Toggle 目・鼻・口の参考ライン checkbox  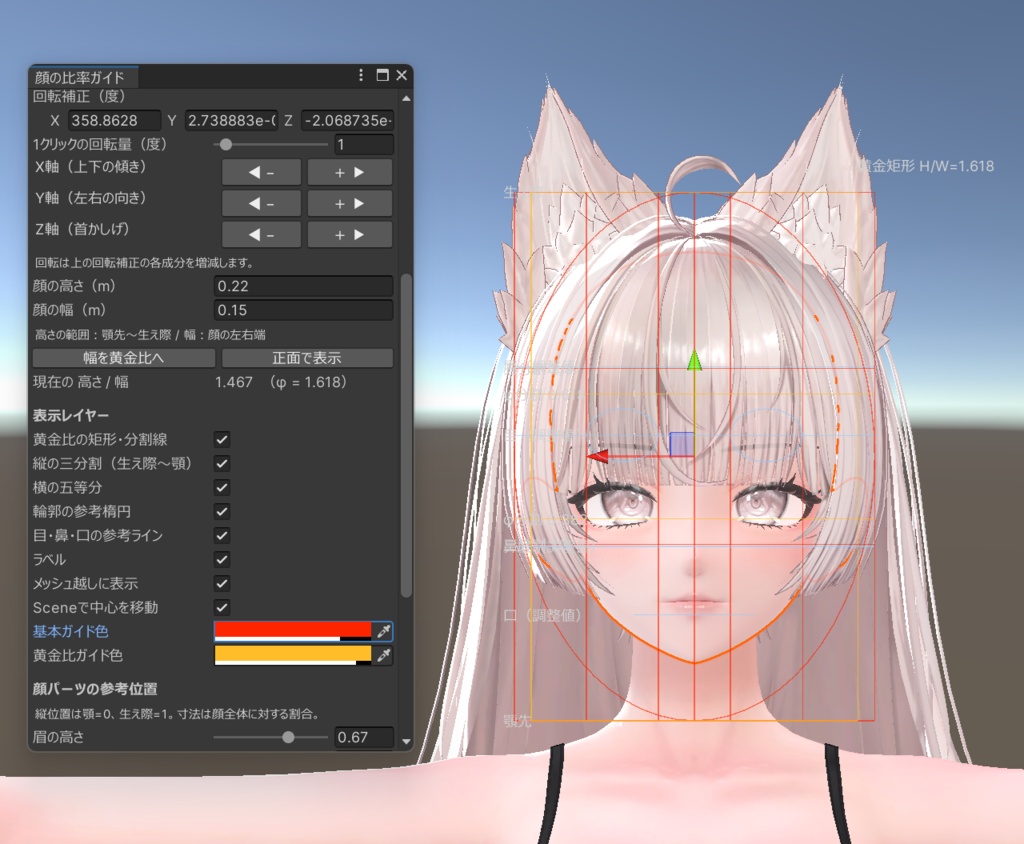tap(222, 536)
